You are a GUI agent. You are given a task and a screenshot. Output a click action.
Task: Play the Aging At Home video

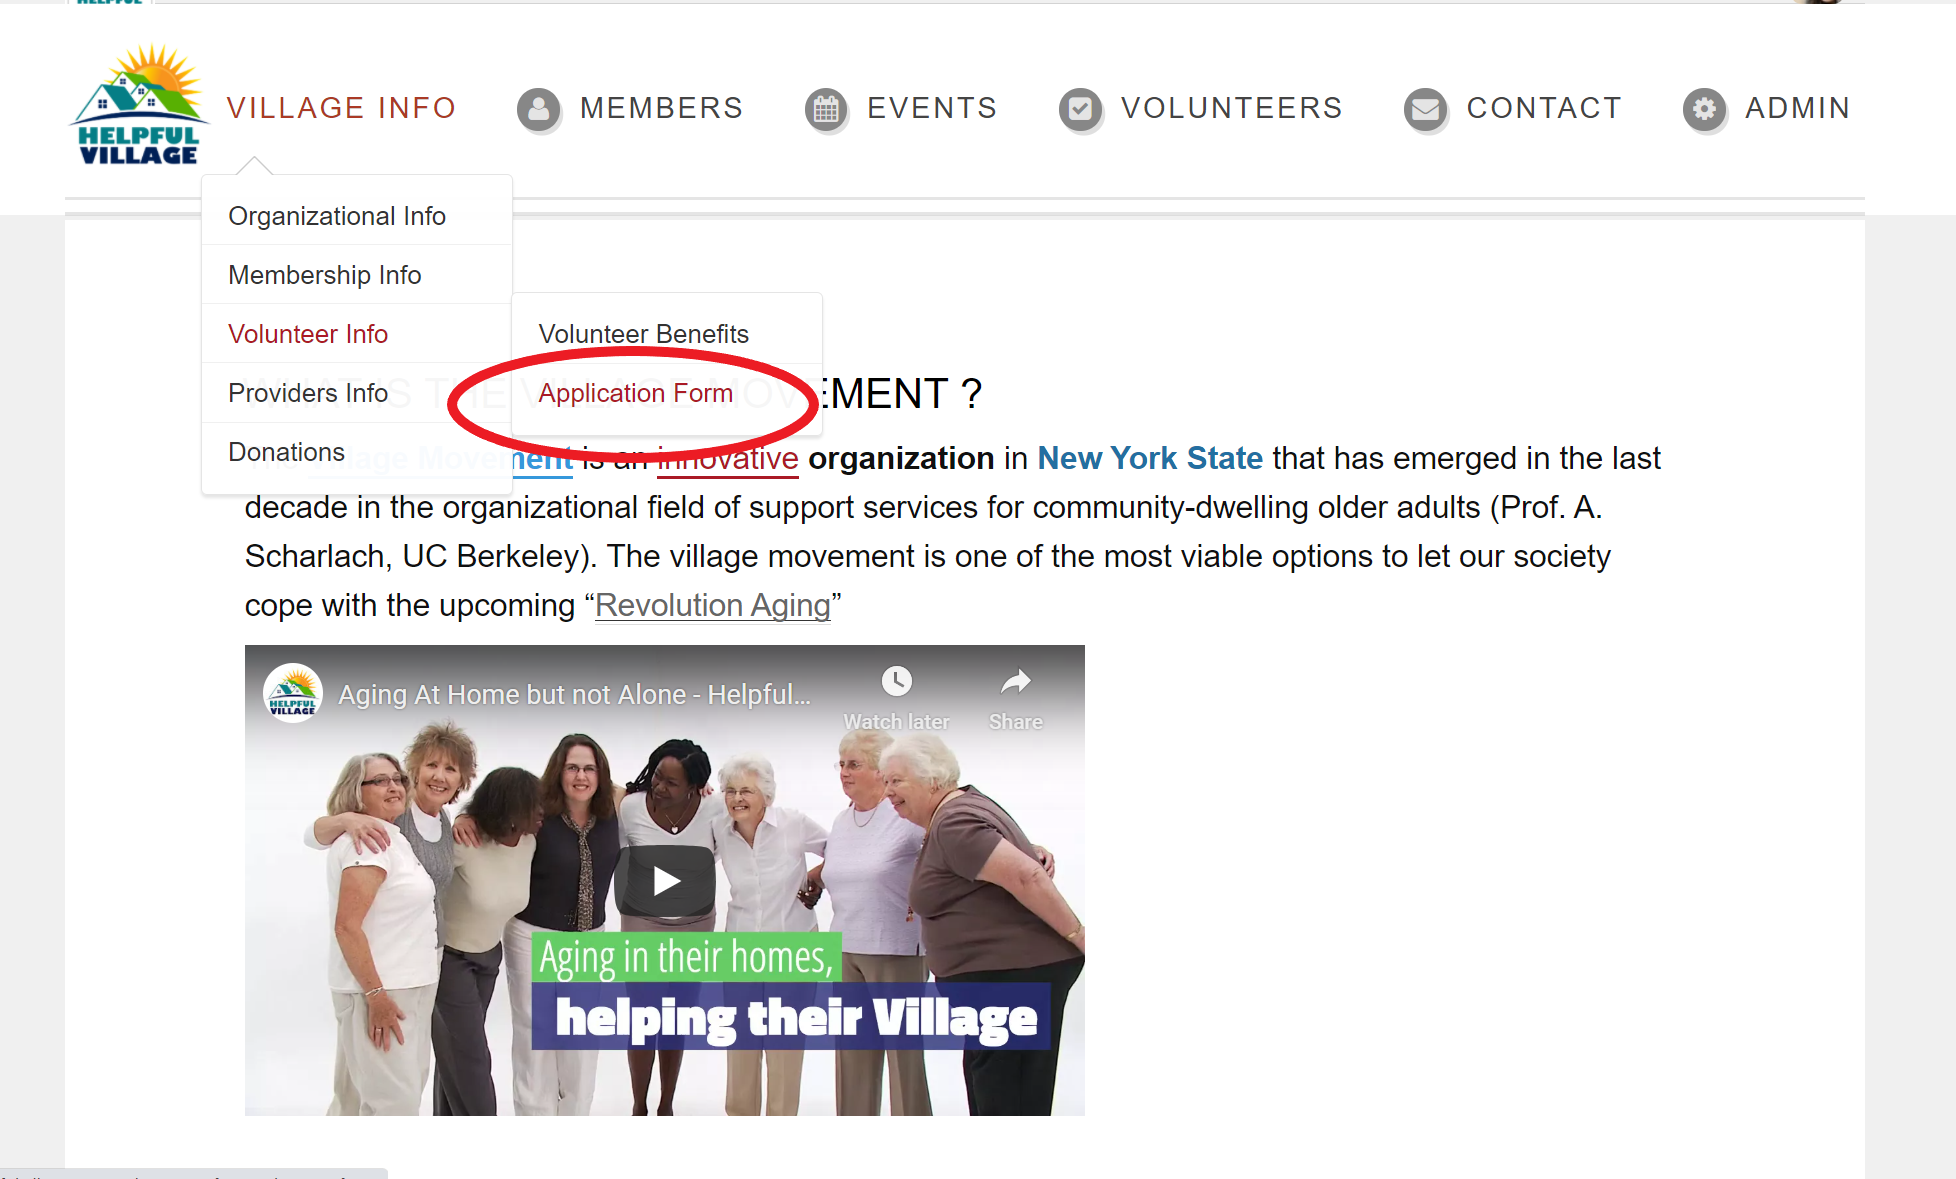click(665, 881)
